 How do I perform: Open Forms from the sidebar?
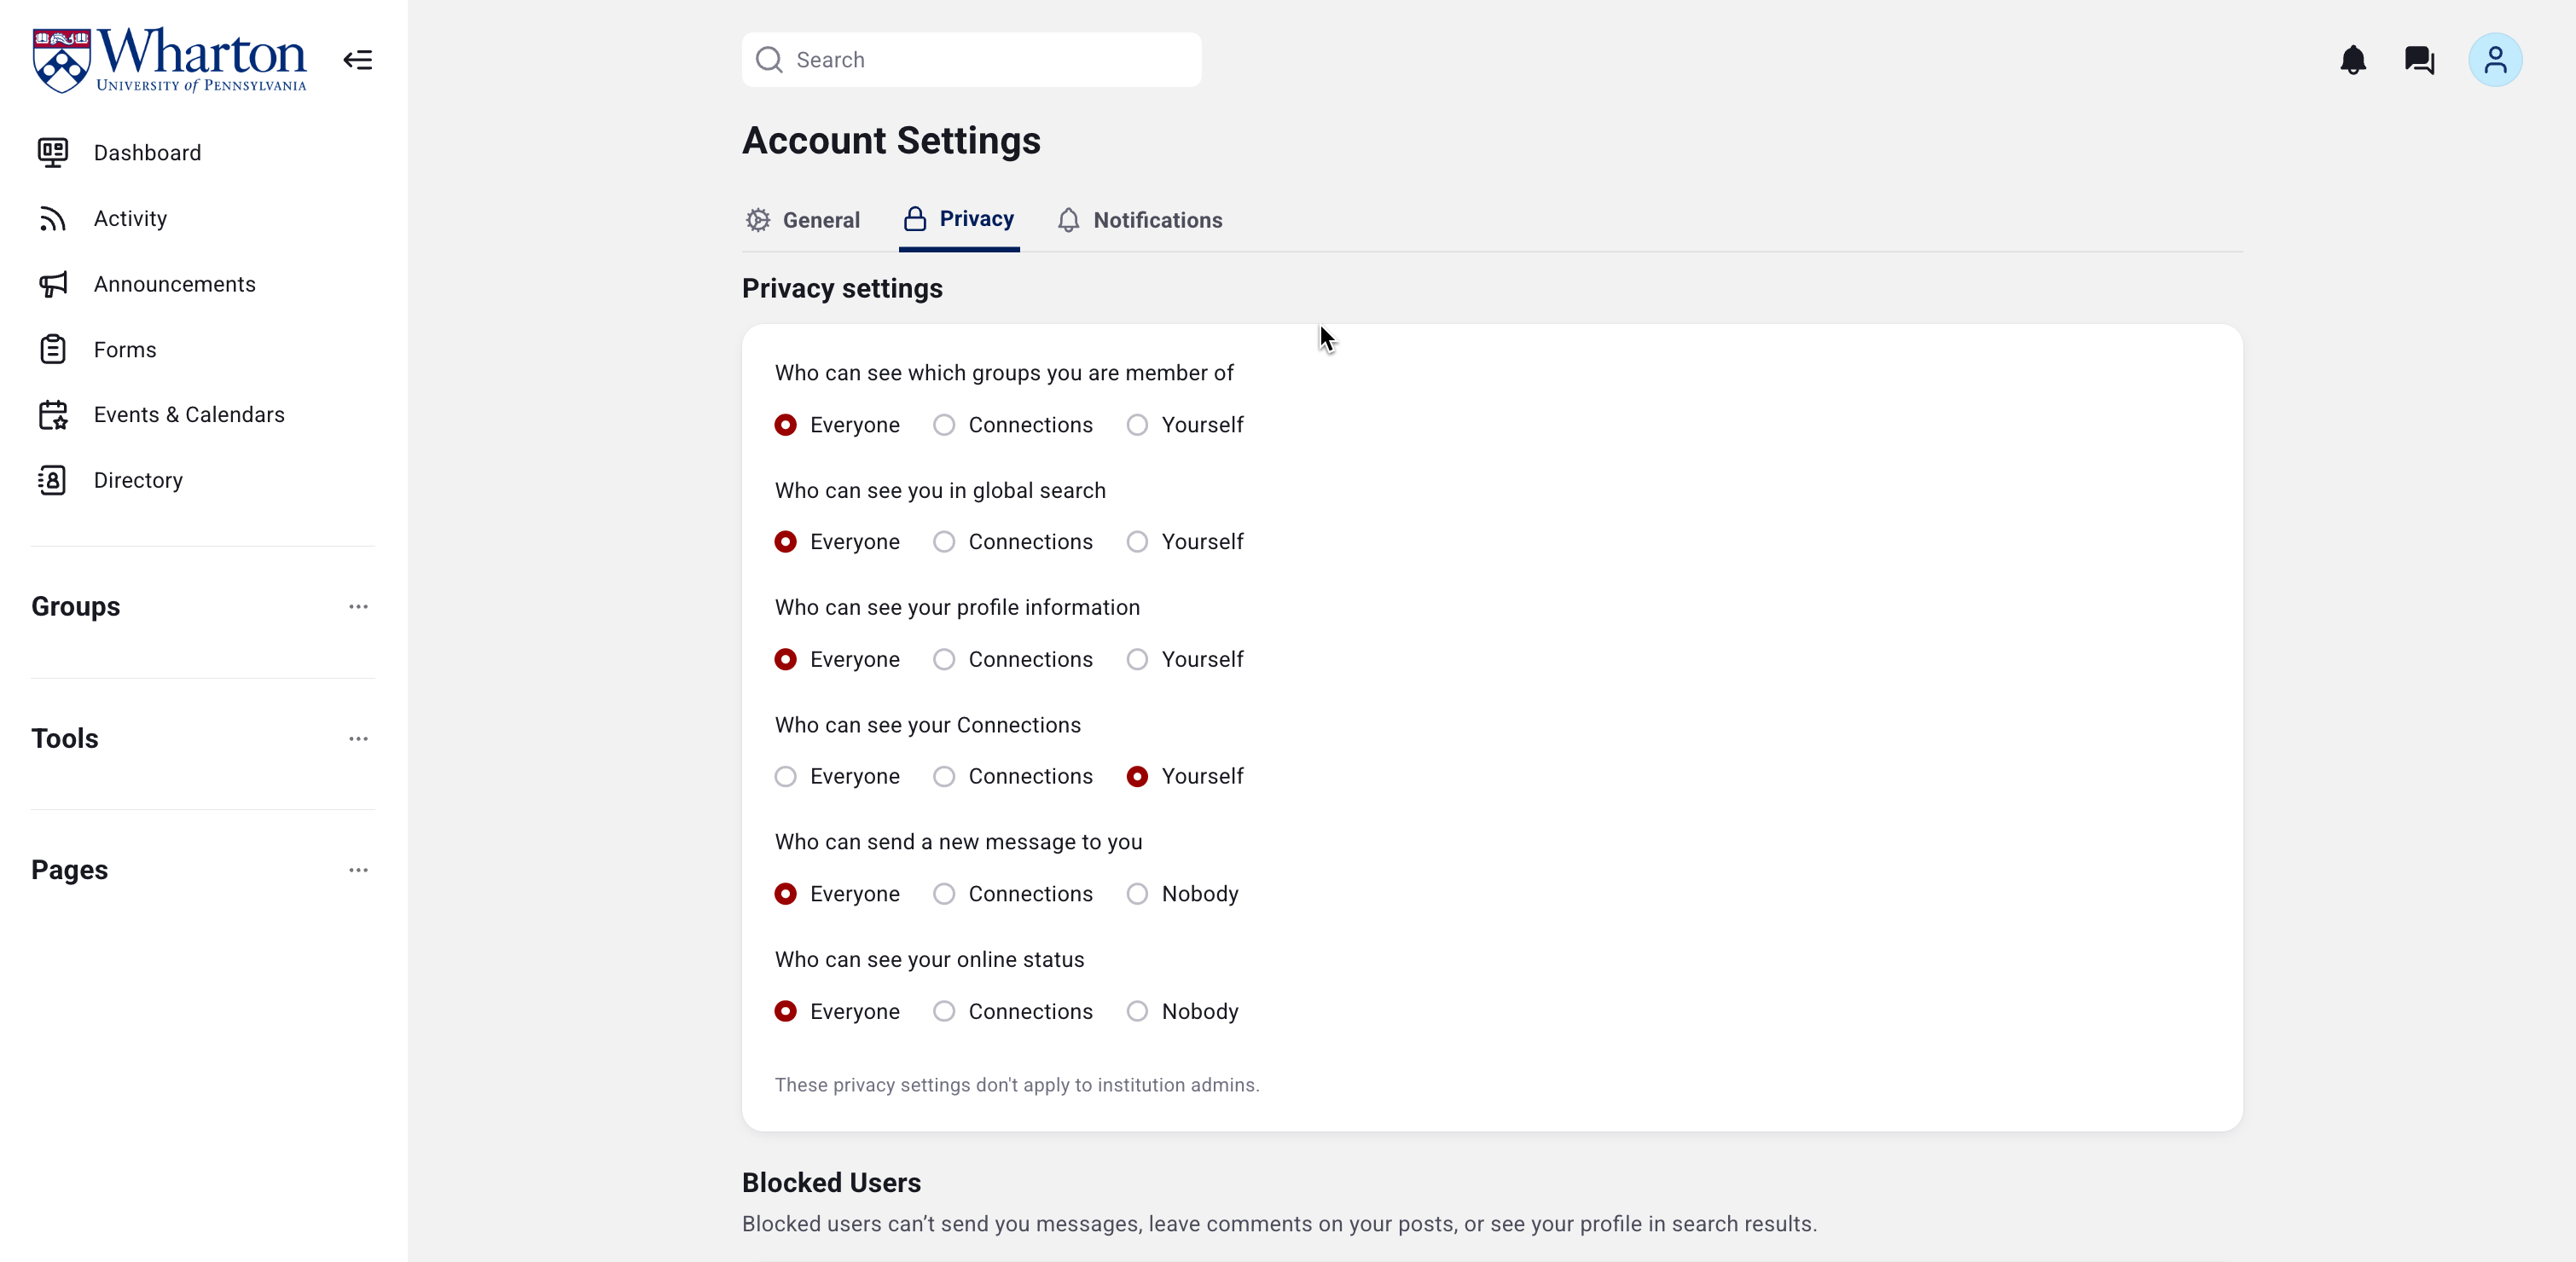(125, 350)
